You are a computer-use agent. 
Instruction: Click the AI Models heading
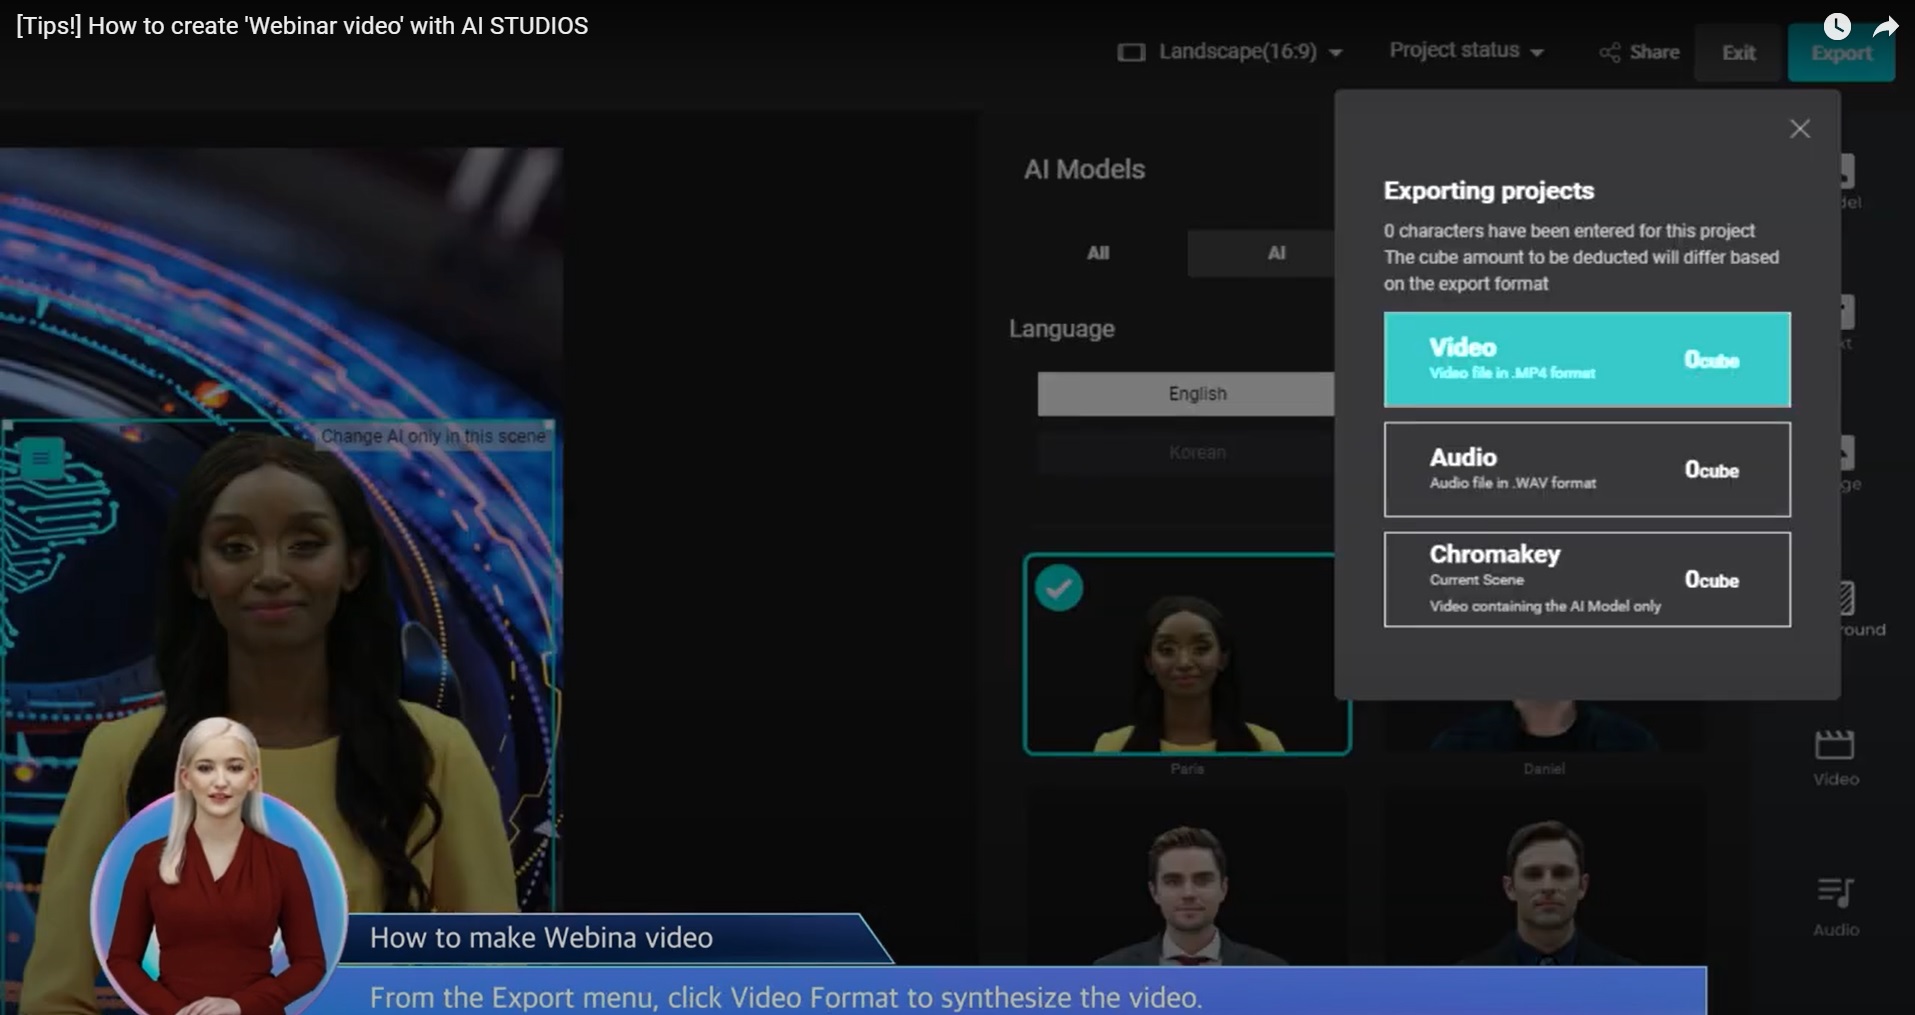click(x=1084, y=169)
